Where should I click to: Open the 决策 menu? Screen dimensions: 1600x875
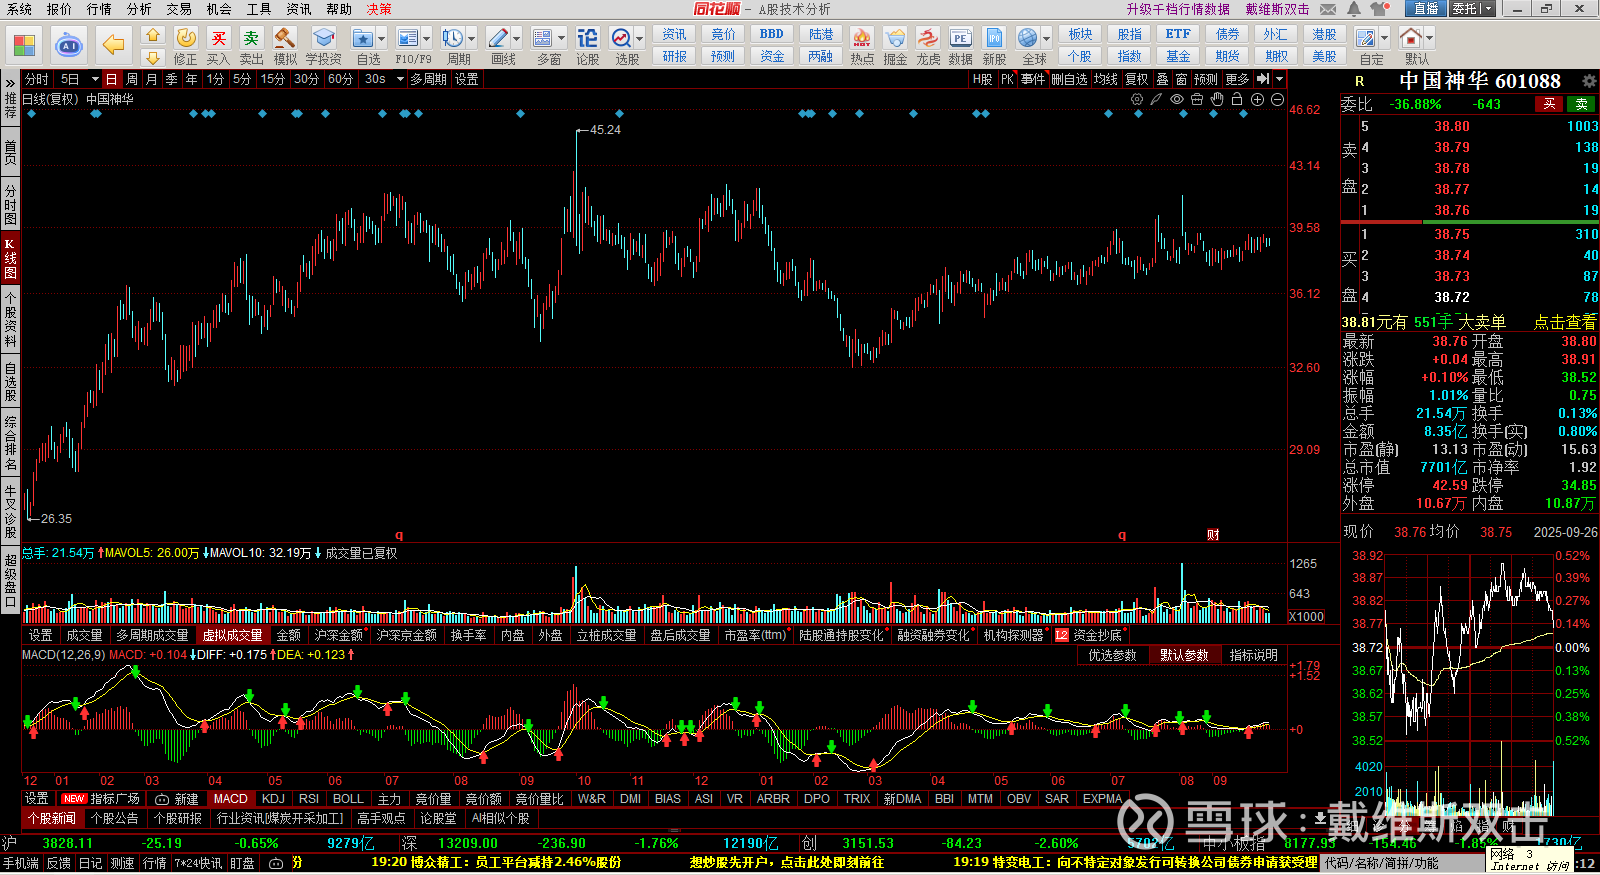[379, 9]
